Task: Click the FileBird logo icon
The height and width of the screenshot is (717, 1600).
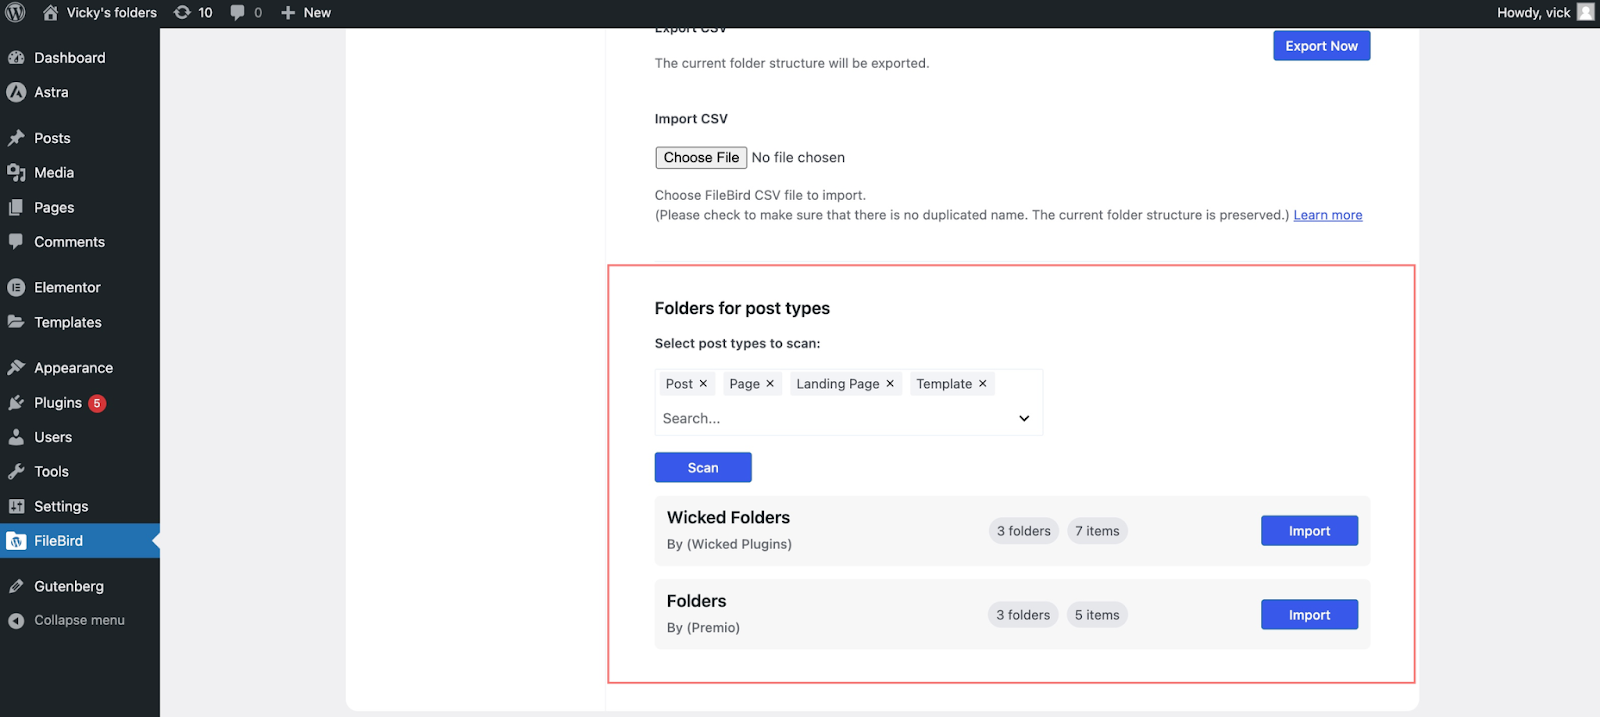Action: [16, 541]
